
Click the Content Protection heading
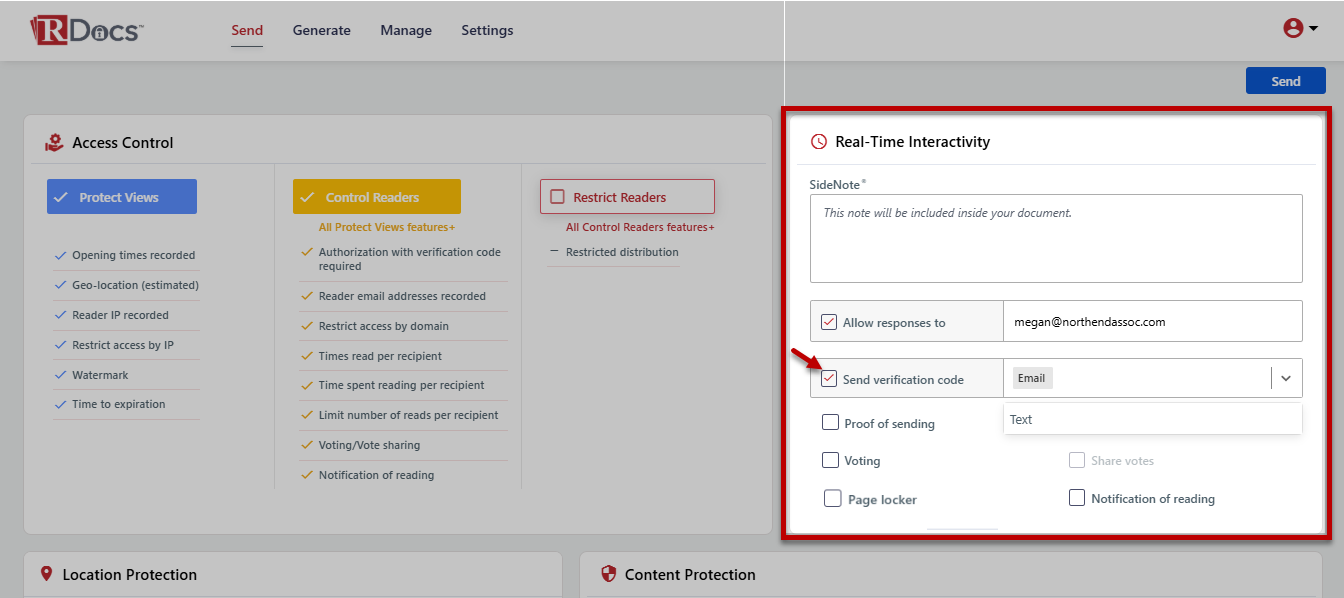[x=690, y=574]
